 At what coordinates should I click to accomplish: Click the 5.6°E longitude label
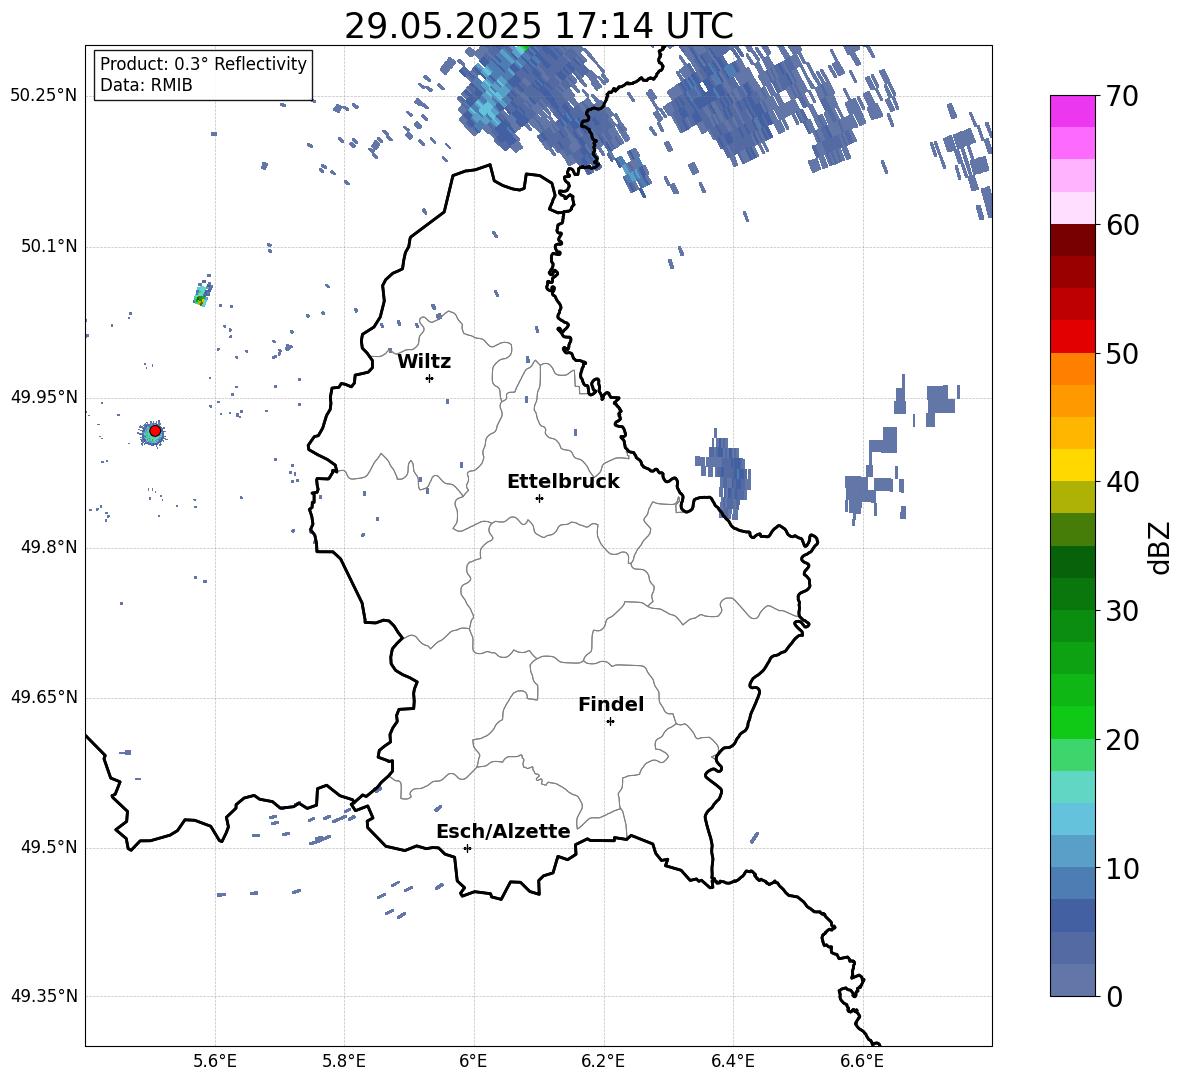215,1061
